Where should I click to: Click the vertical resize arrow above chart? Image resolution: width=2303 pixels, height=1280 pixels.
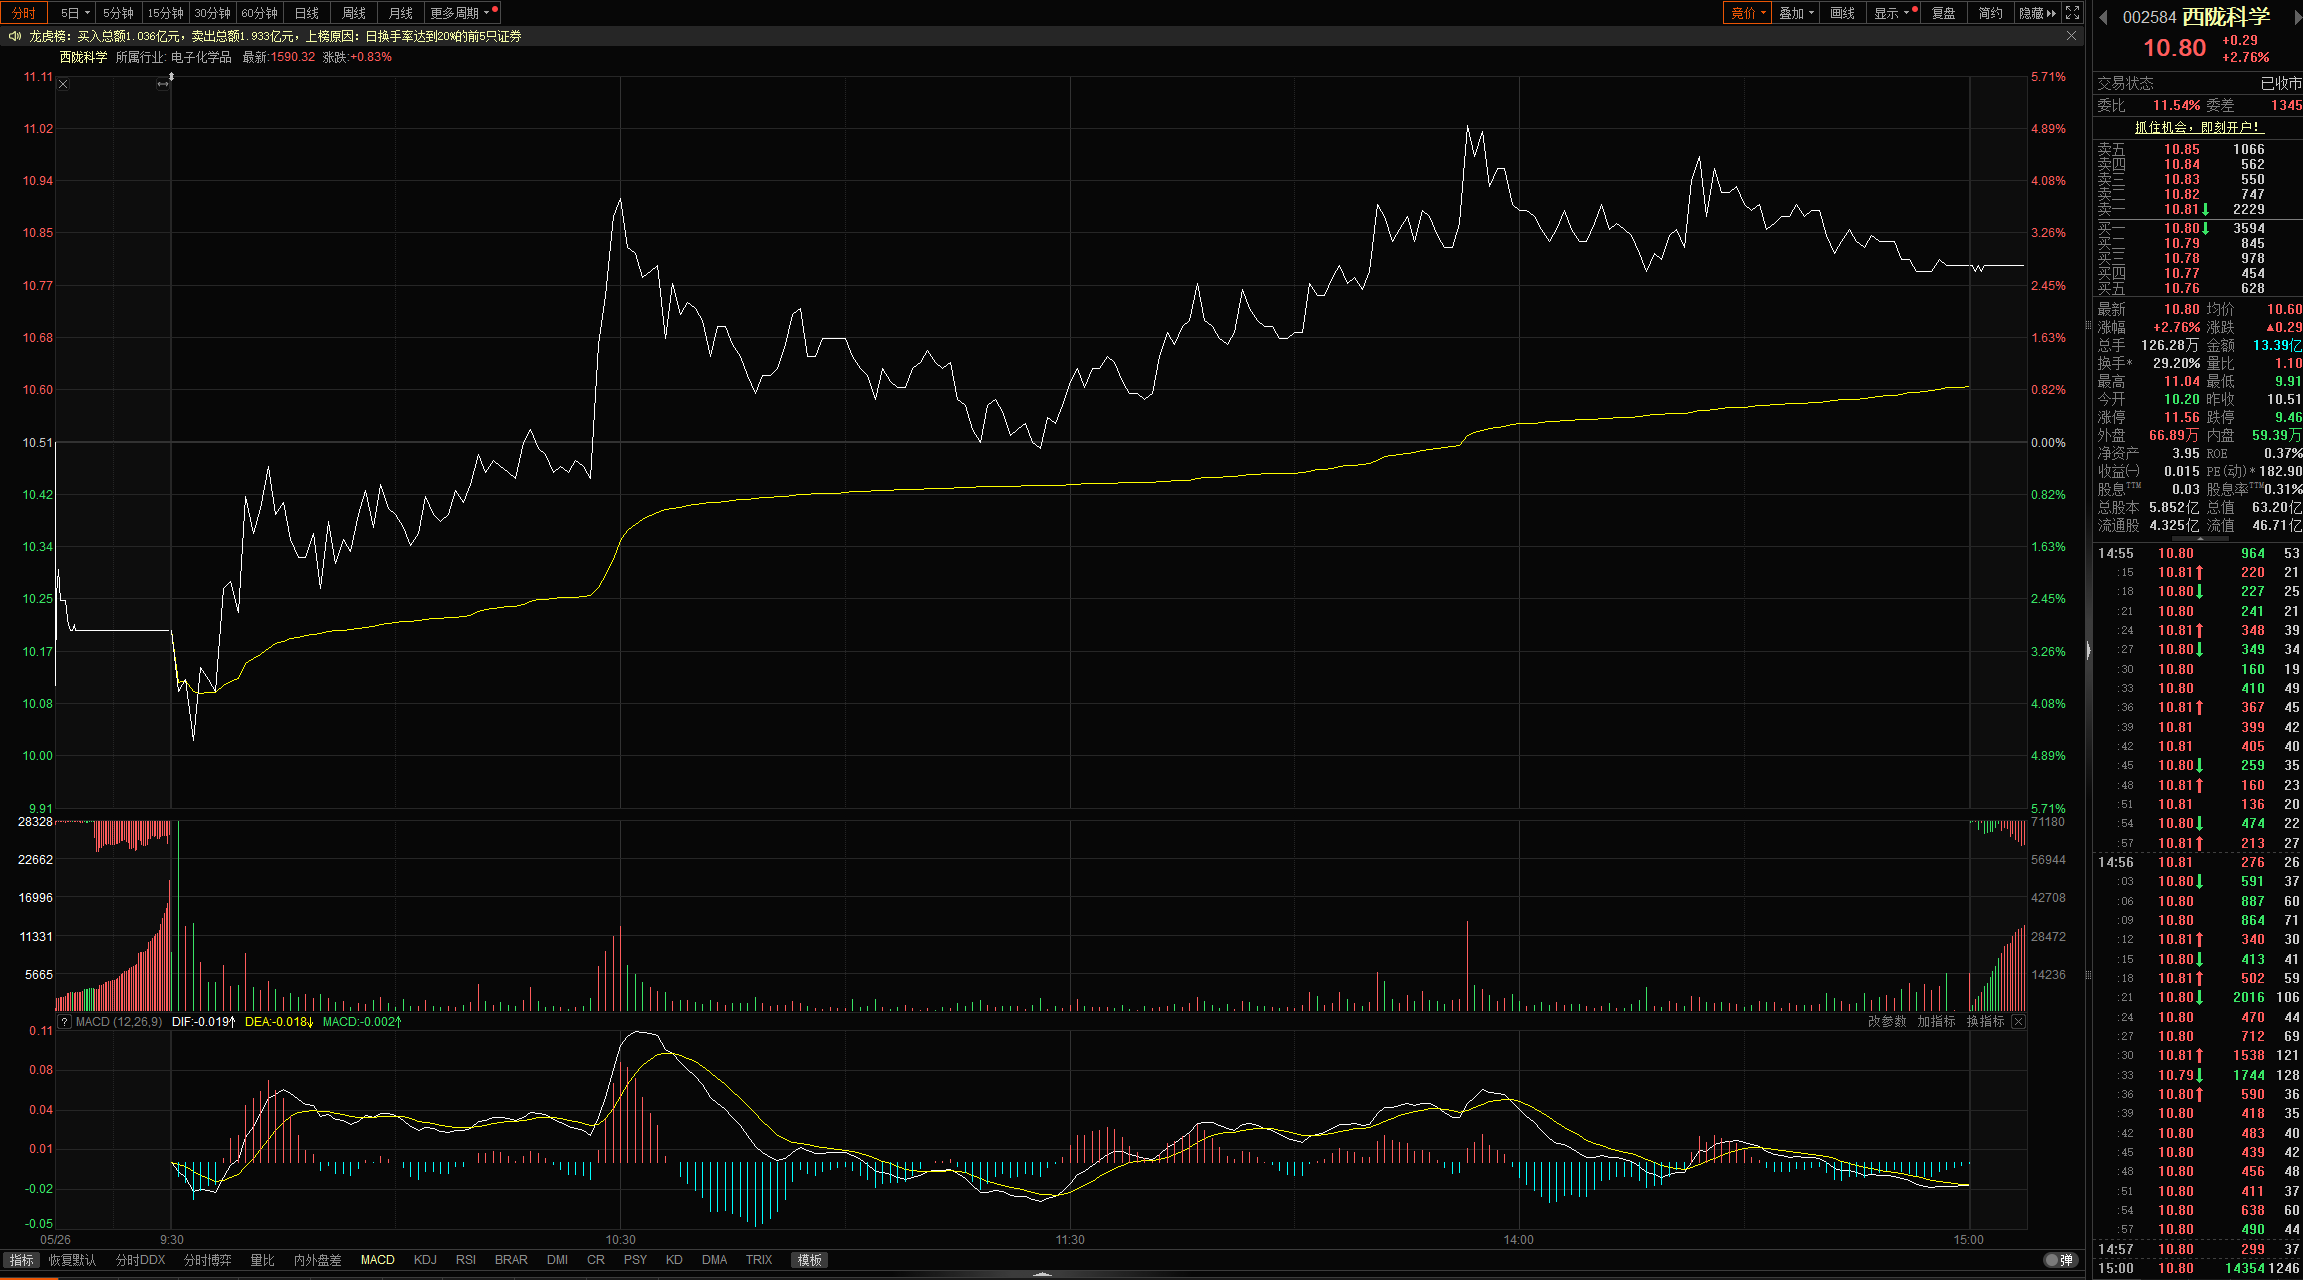(x=171, y=76)
